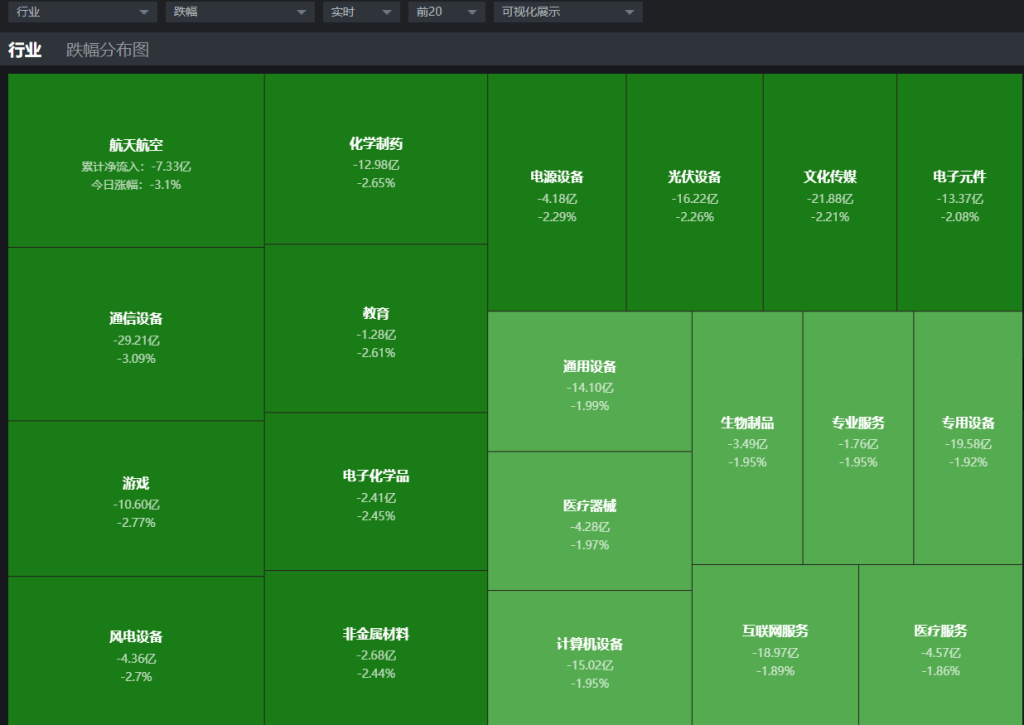The width and height of the screenshot is (1024, 725).
Task: Open the 互联网服务 sector block
Action: tap(775, 646)
